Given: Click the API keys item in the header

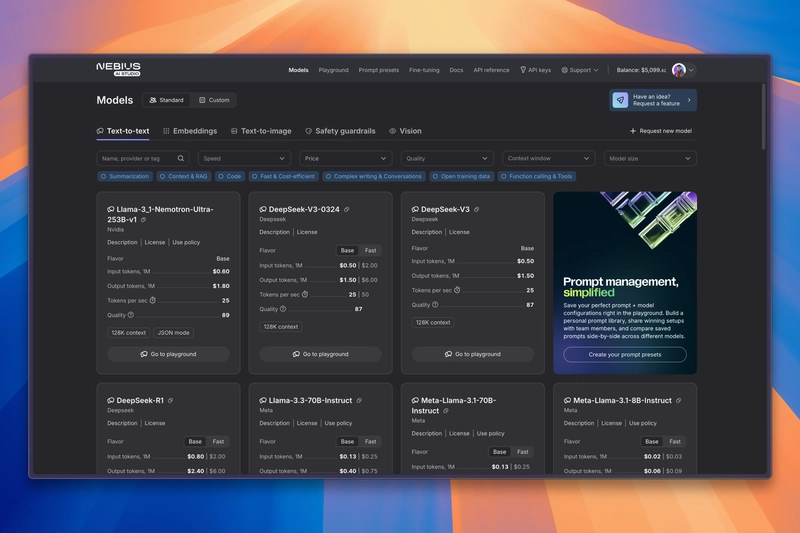Looking at the screenshot, I should coord(535,70).
